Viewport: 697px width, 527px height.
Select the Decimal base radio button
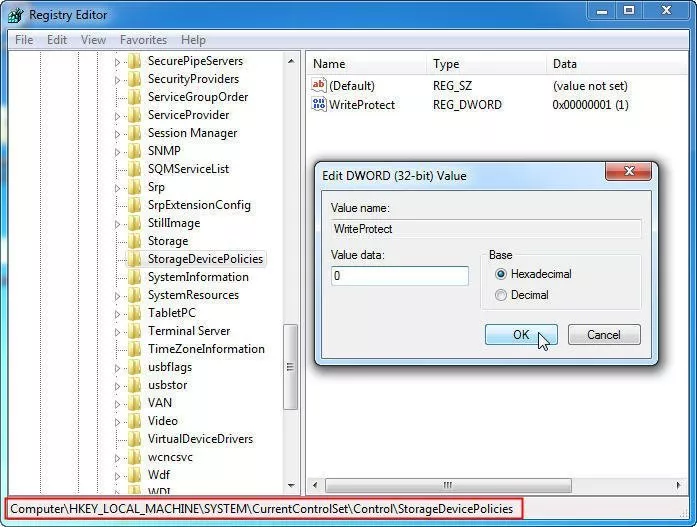point(501,295)
